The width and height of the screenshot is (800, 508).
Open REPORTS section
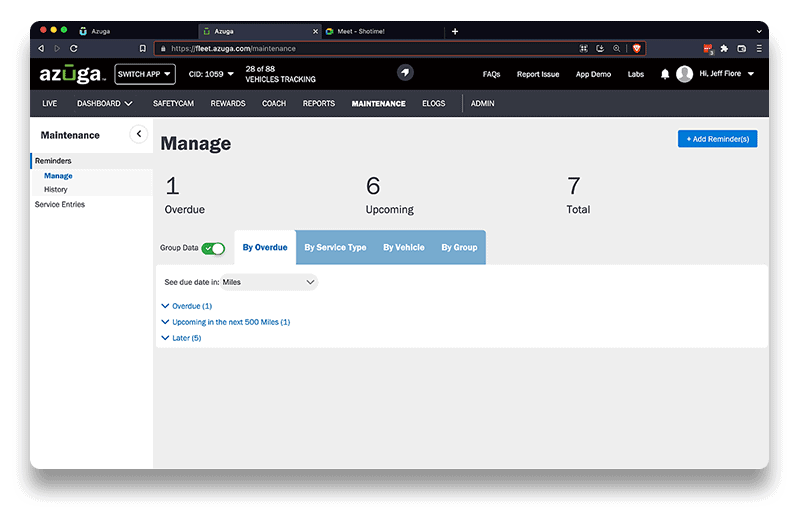tap(319, 104)
